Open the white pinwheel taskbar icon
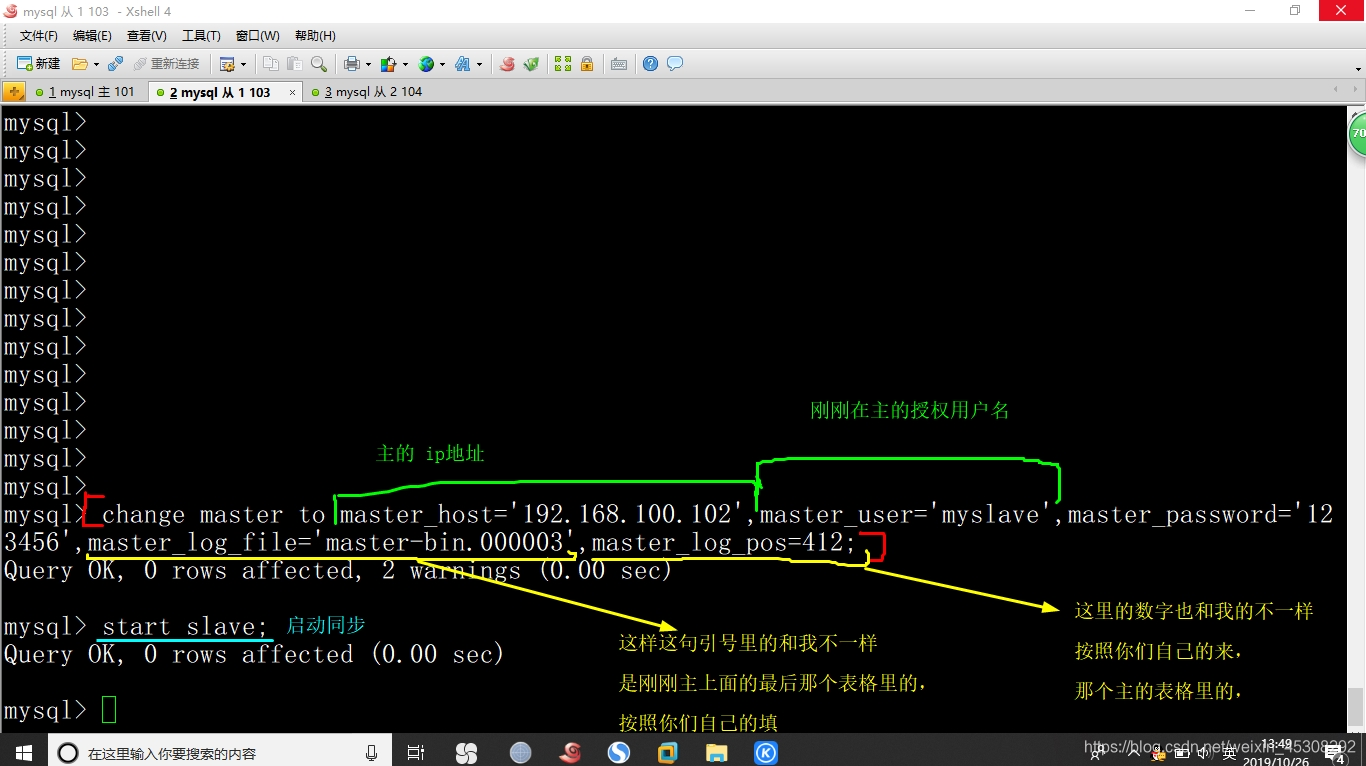This screenshot has width=1366, height=766. point(466,752)
